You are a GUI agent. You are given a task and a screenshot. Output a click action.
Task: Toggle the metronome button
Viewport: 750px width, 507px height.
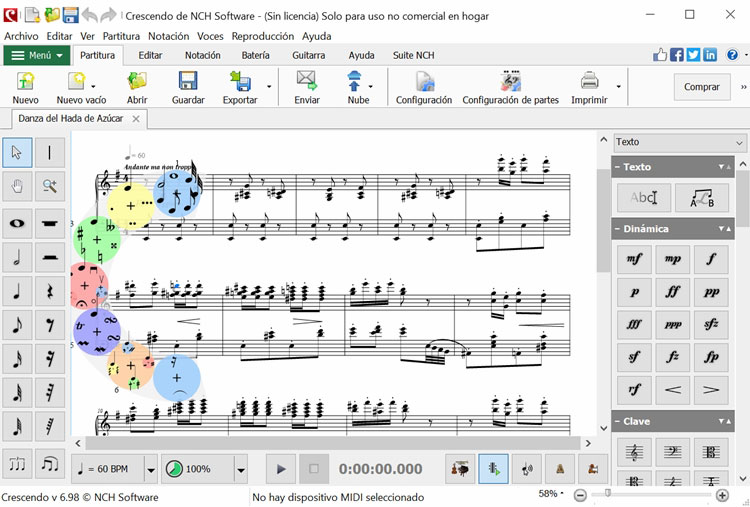click(560, 469)
